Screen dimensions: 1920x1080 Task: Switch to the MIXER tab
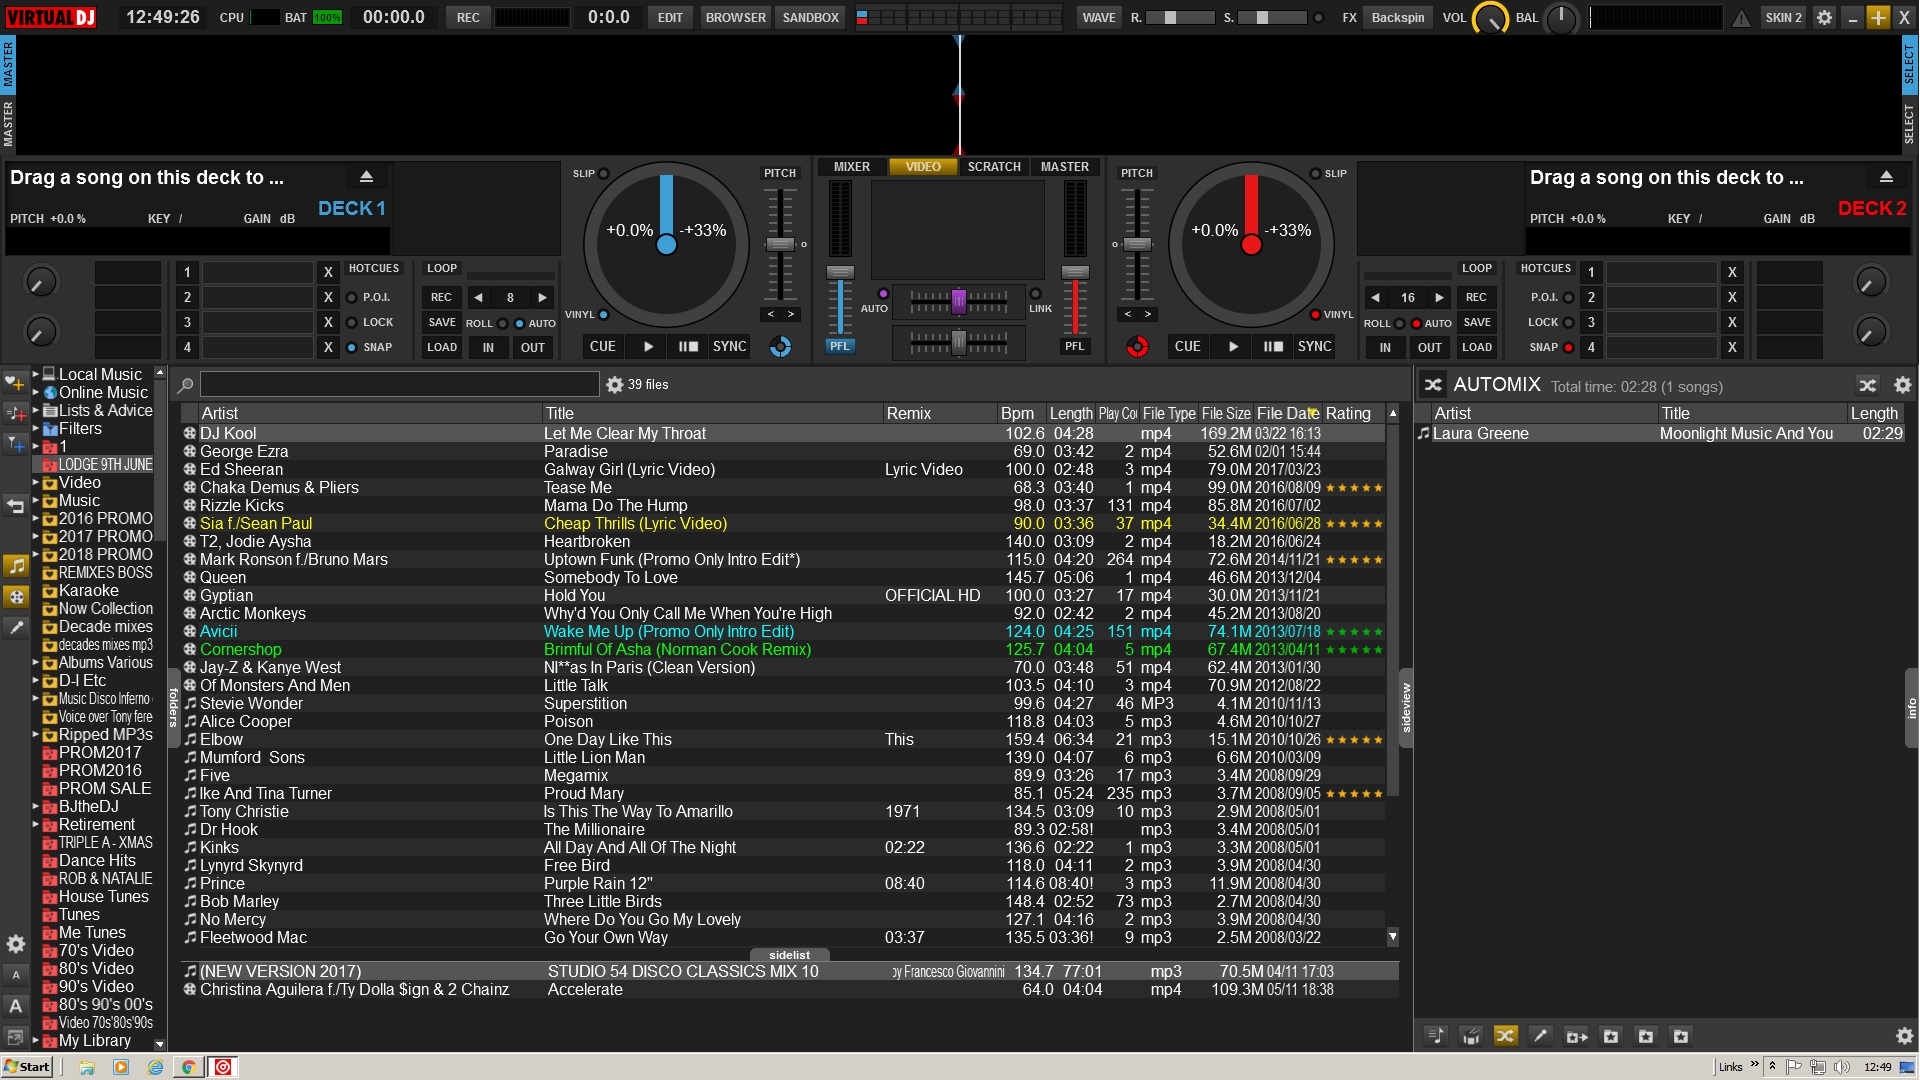[x=852, y=167]
